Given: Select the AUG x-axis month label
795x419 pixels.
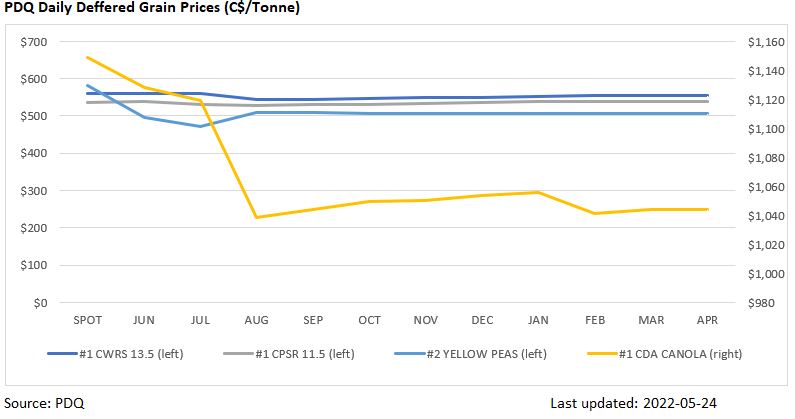Looking at the screenshot, I should click(x=256, y=320).
